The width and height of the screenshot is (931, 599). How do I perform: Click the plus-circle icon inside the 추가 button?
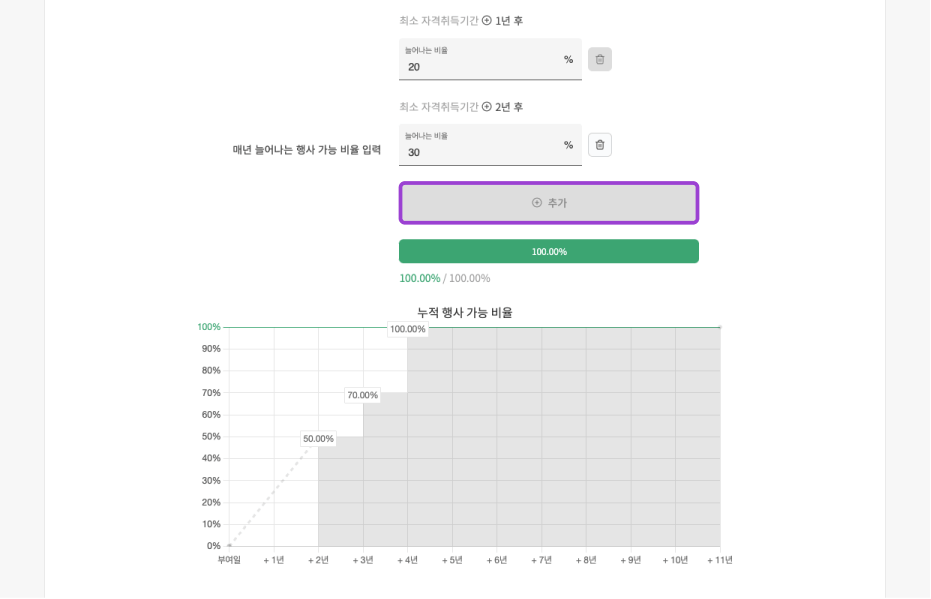pos(535,203)
